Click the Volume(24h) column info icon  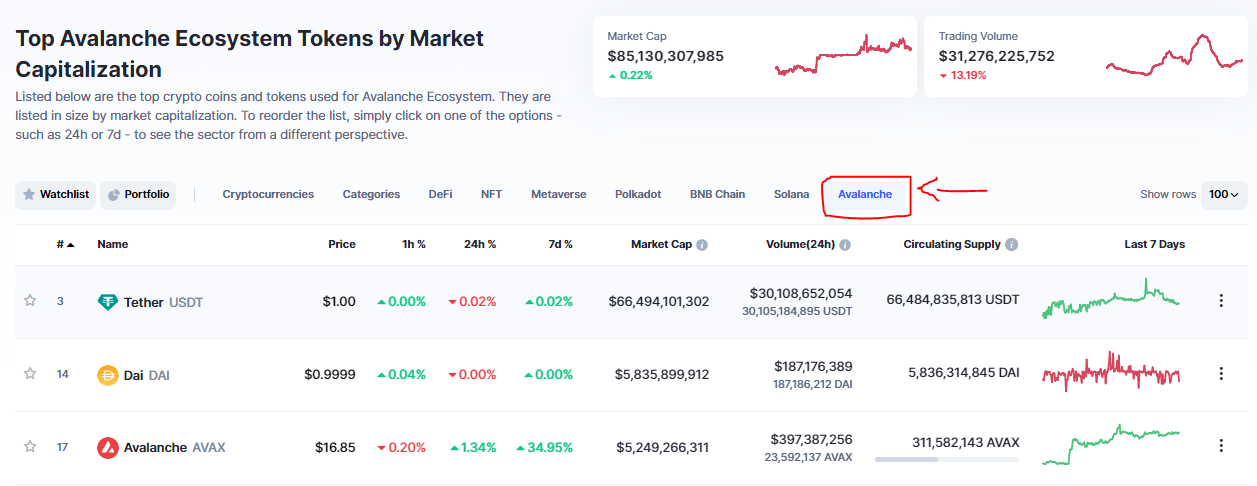click(x=845, y=245)
